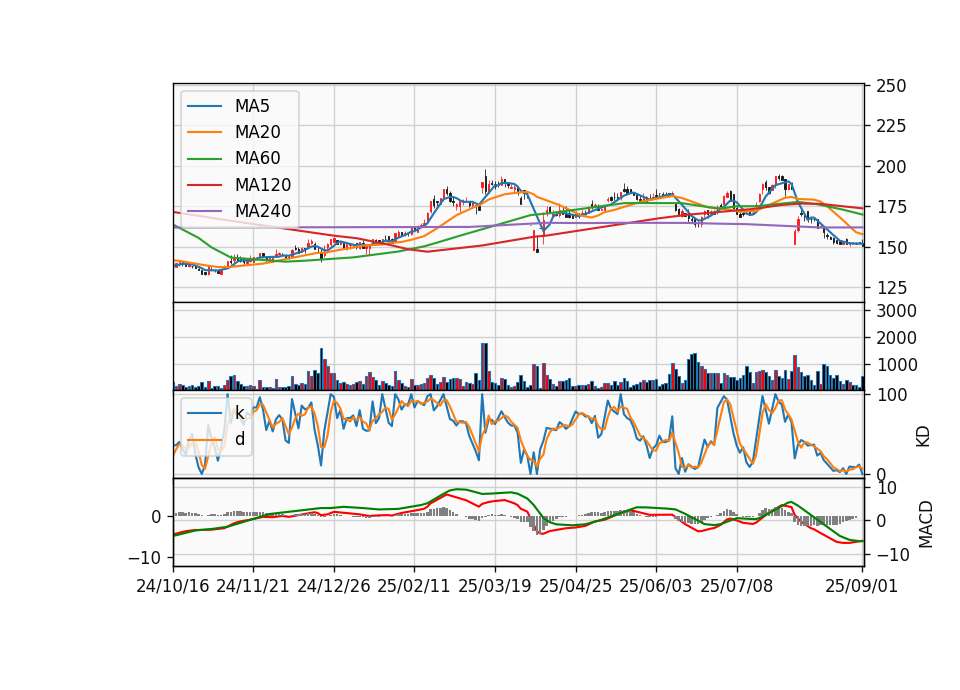Click the left MACD axis -10 label
Screen dimensions: 960x690
pyautogui.click(x=144, y=558)
